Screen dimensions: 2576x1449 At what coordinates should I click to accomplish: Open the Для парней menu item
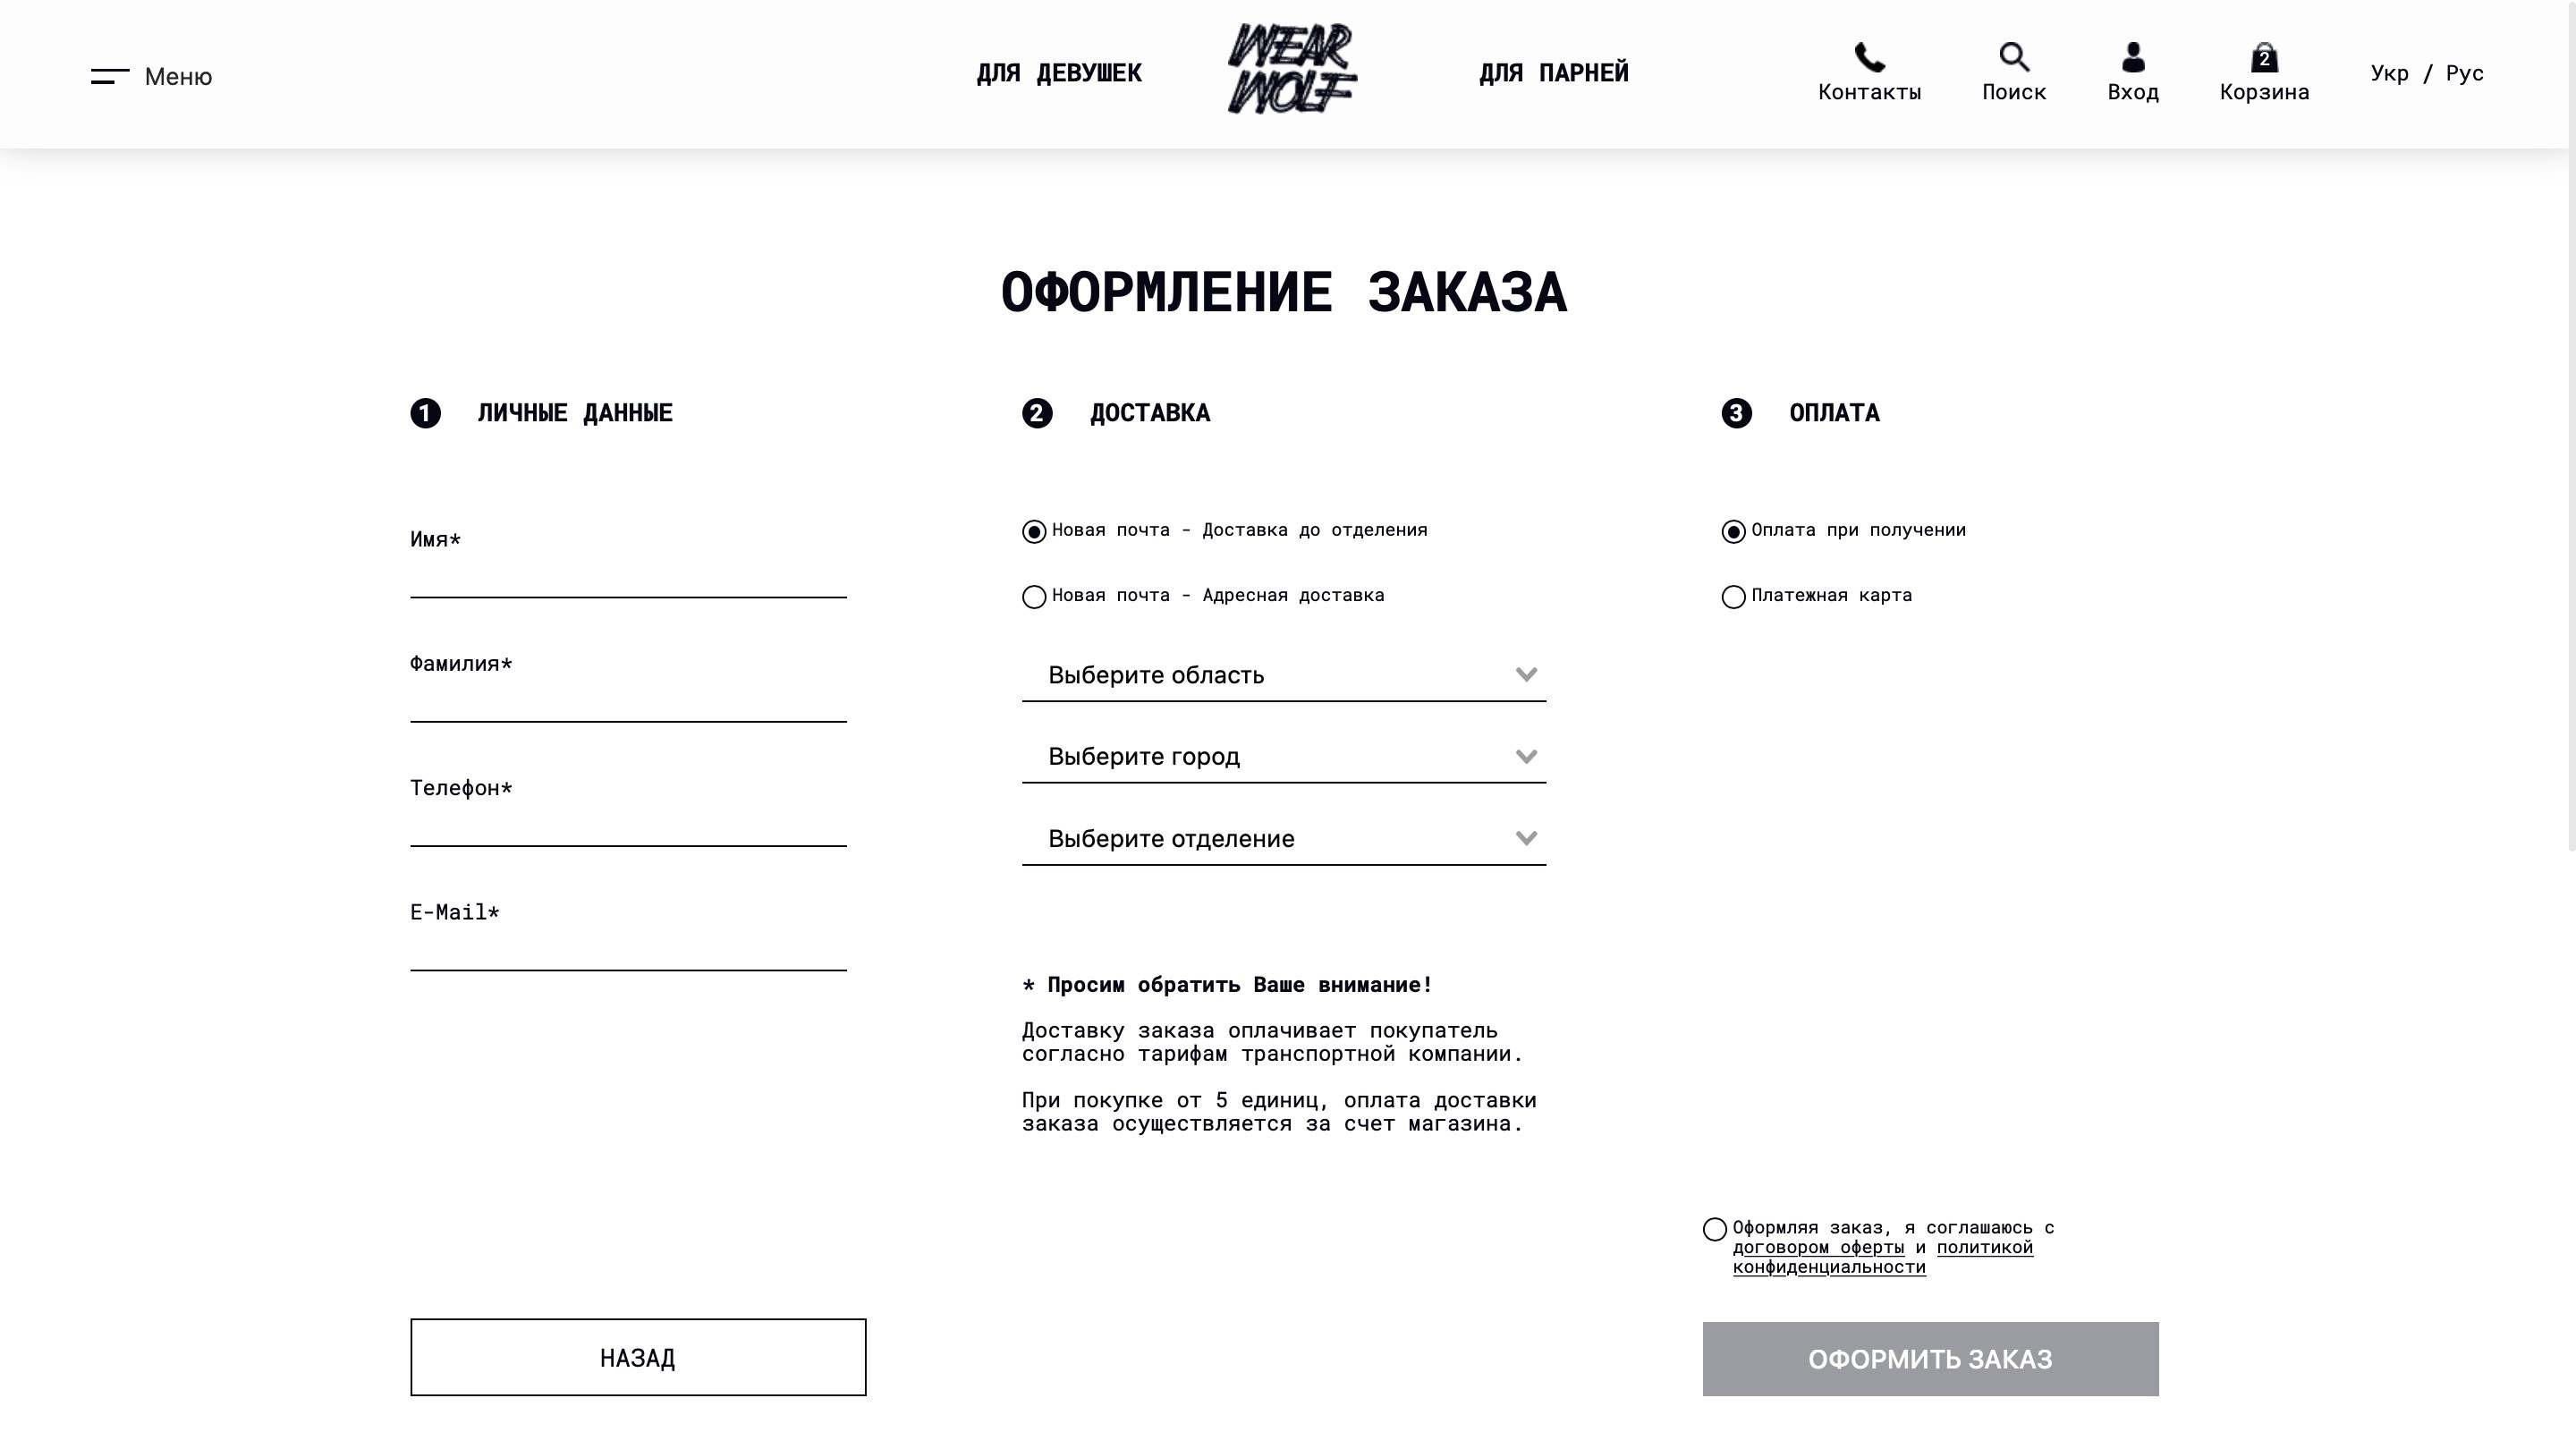pos(1554,73)
